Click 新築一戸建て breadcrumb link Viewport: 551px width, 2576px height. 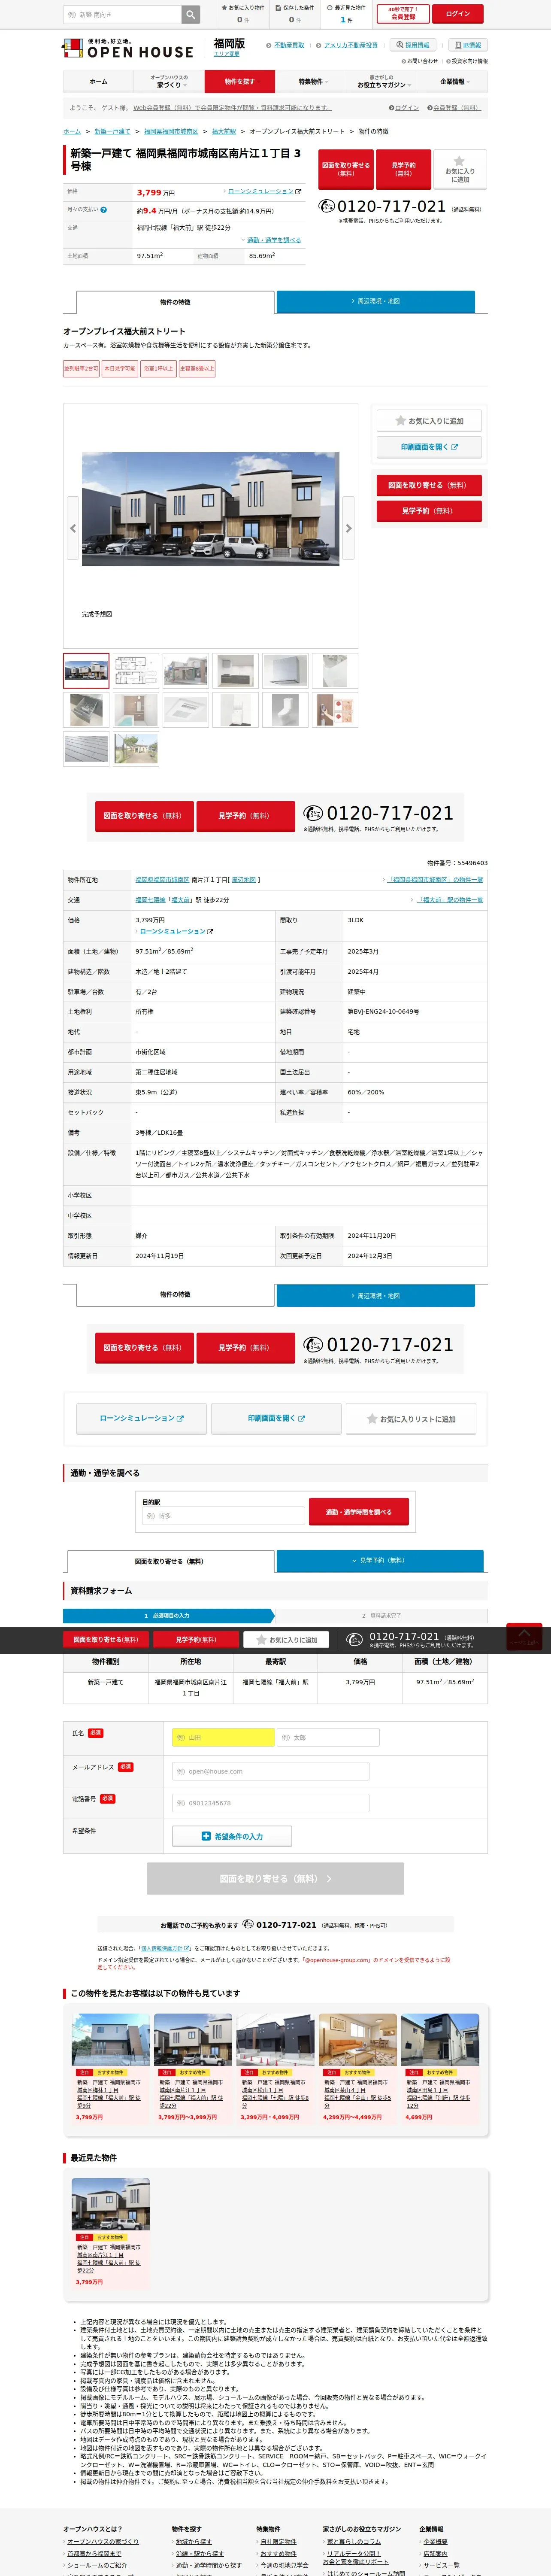(x=112, y=131)
